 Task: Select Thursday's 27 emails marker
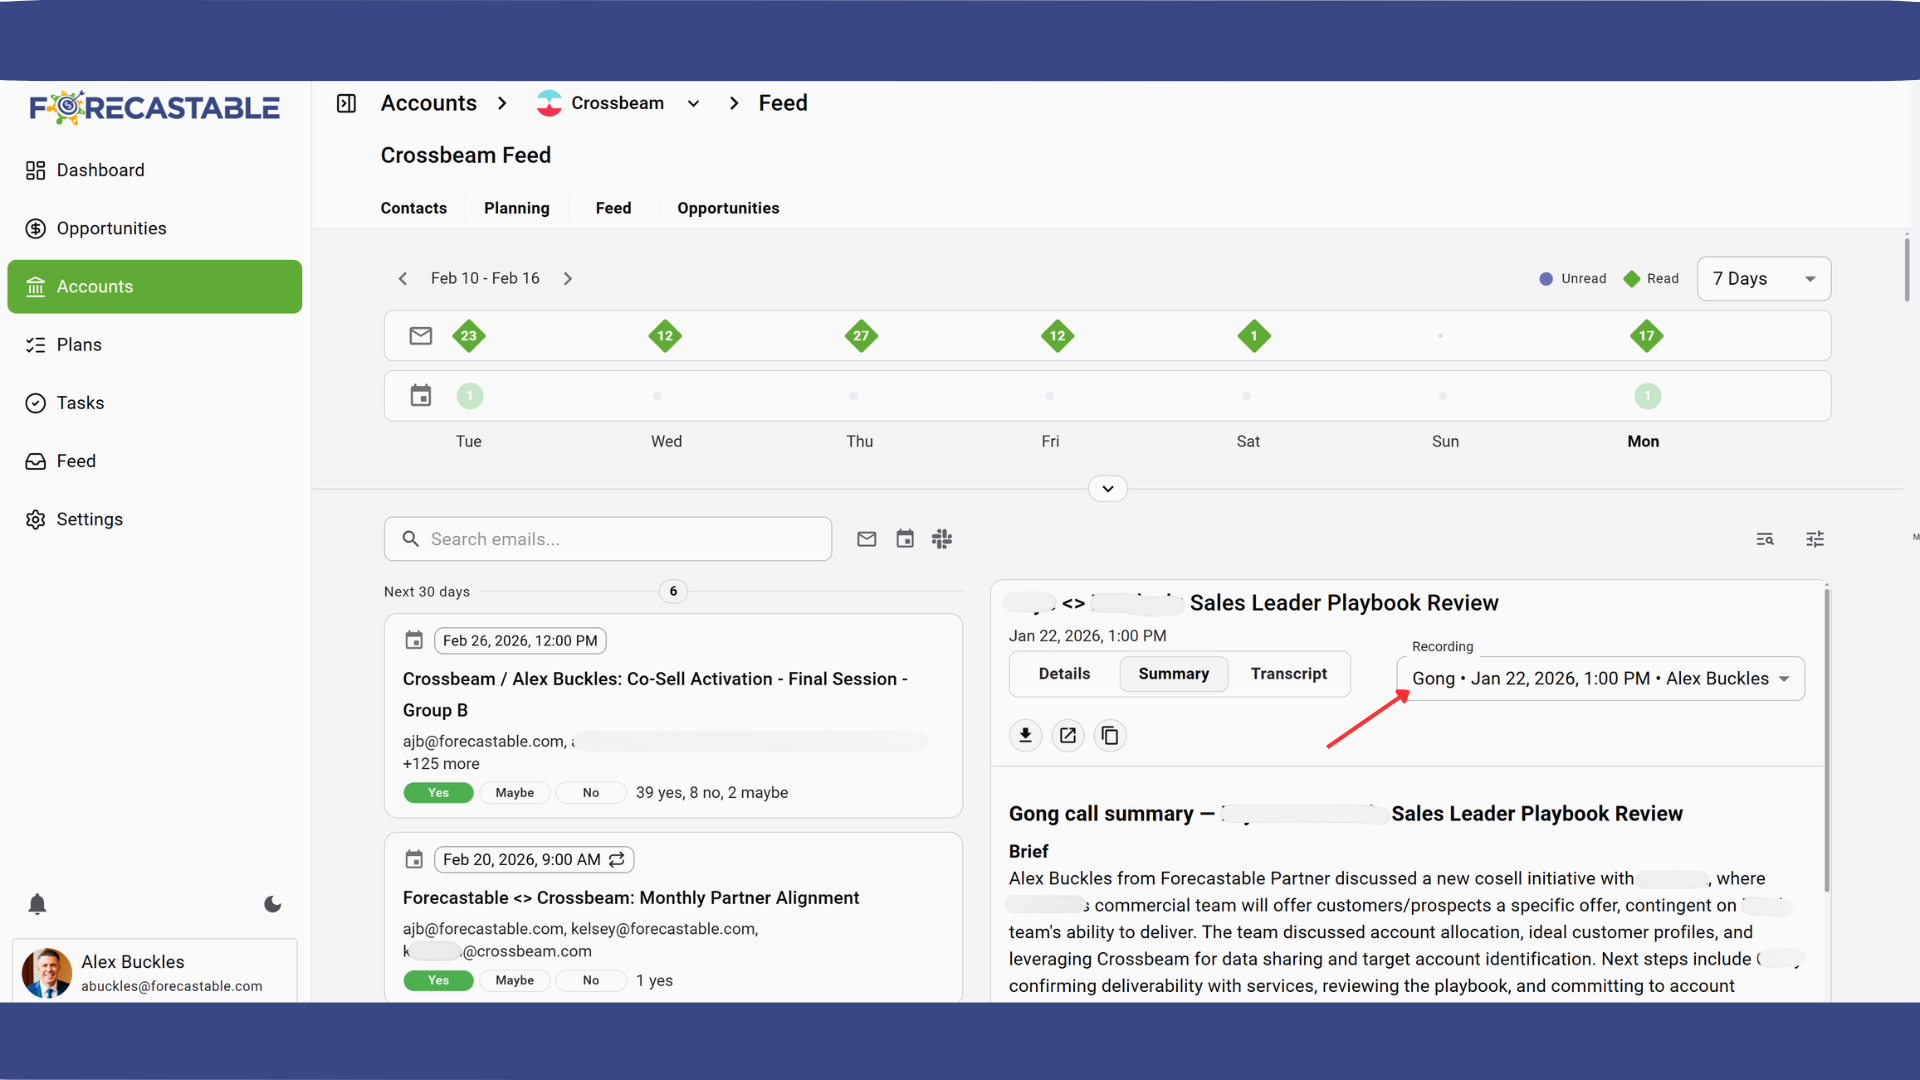pyautogui.click(x=860, y=336)
